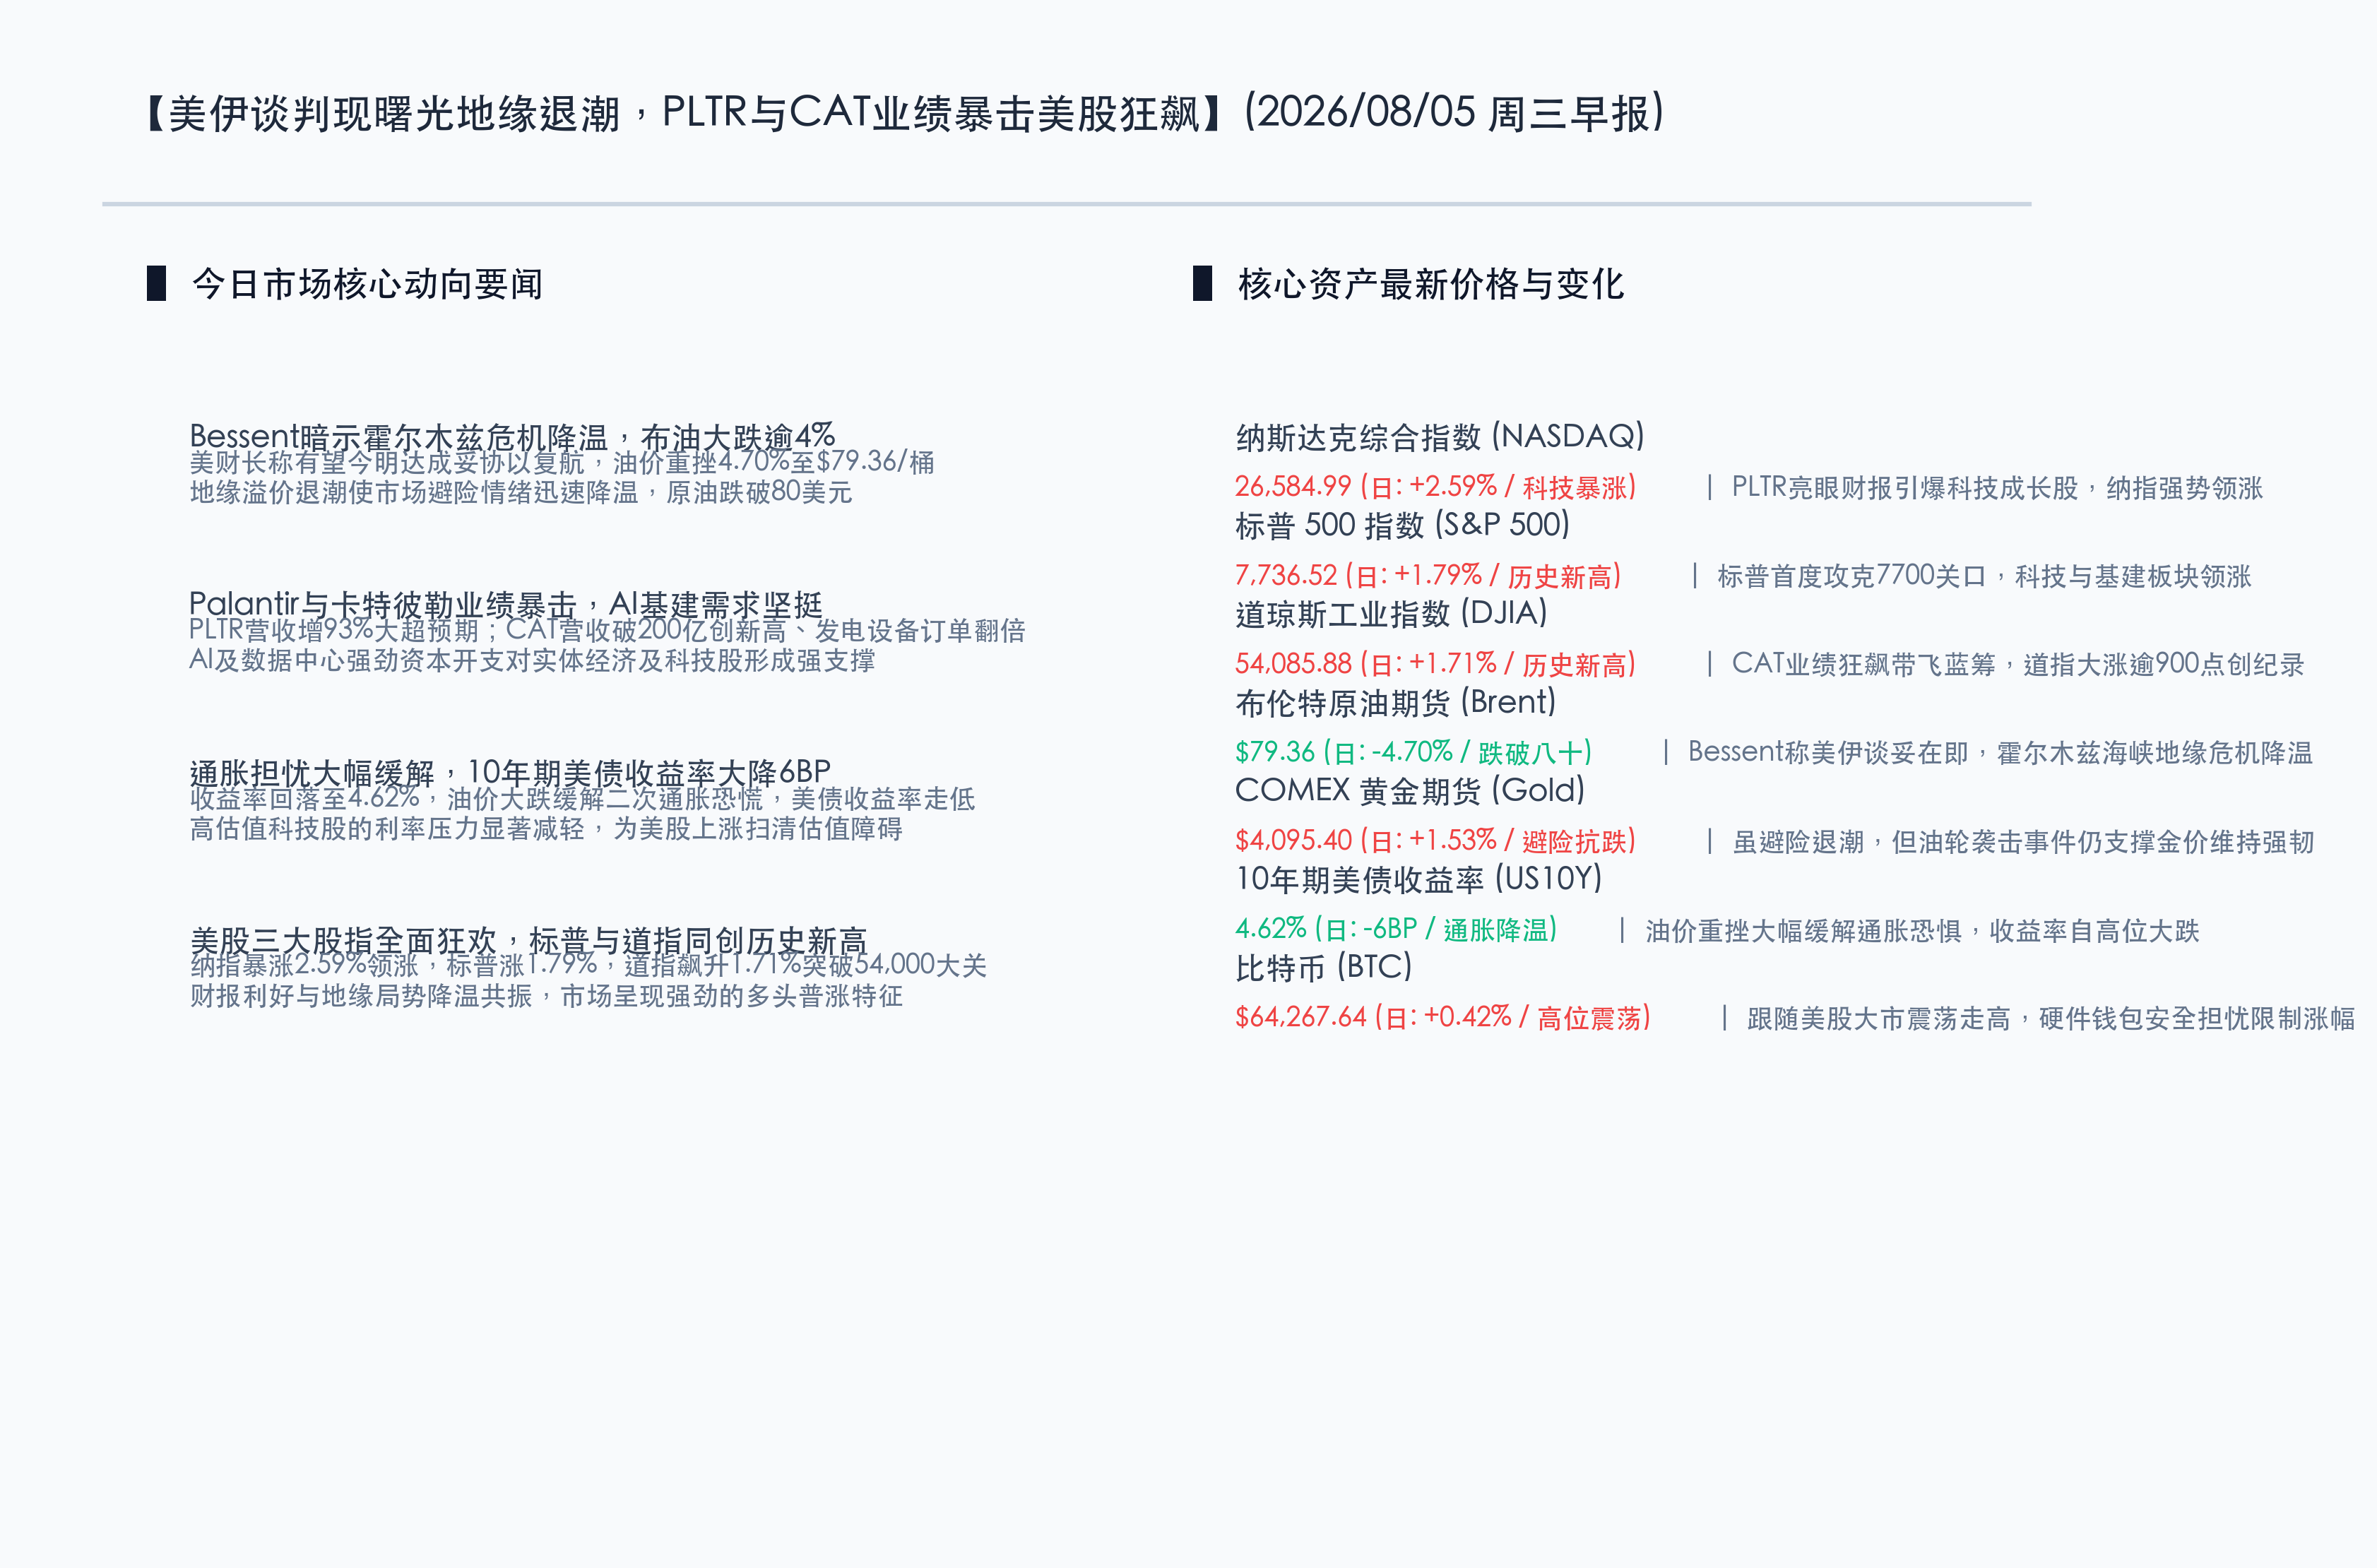The image size is (2377, 1568).
Task: Click BTC value $64,267.64 高位震荡
Action: (x=1443, y=1017)
